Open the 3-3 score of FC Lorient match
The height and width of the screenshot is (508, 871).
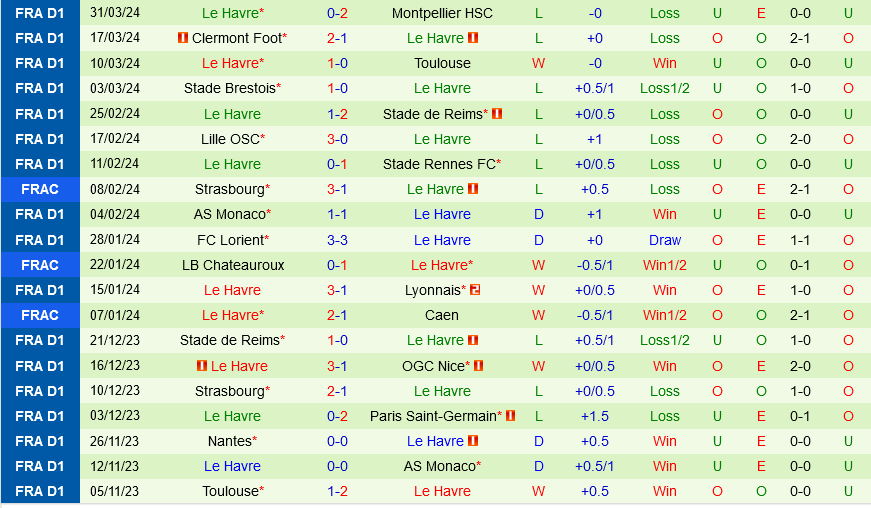tap(337, 240)
